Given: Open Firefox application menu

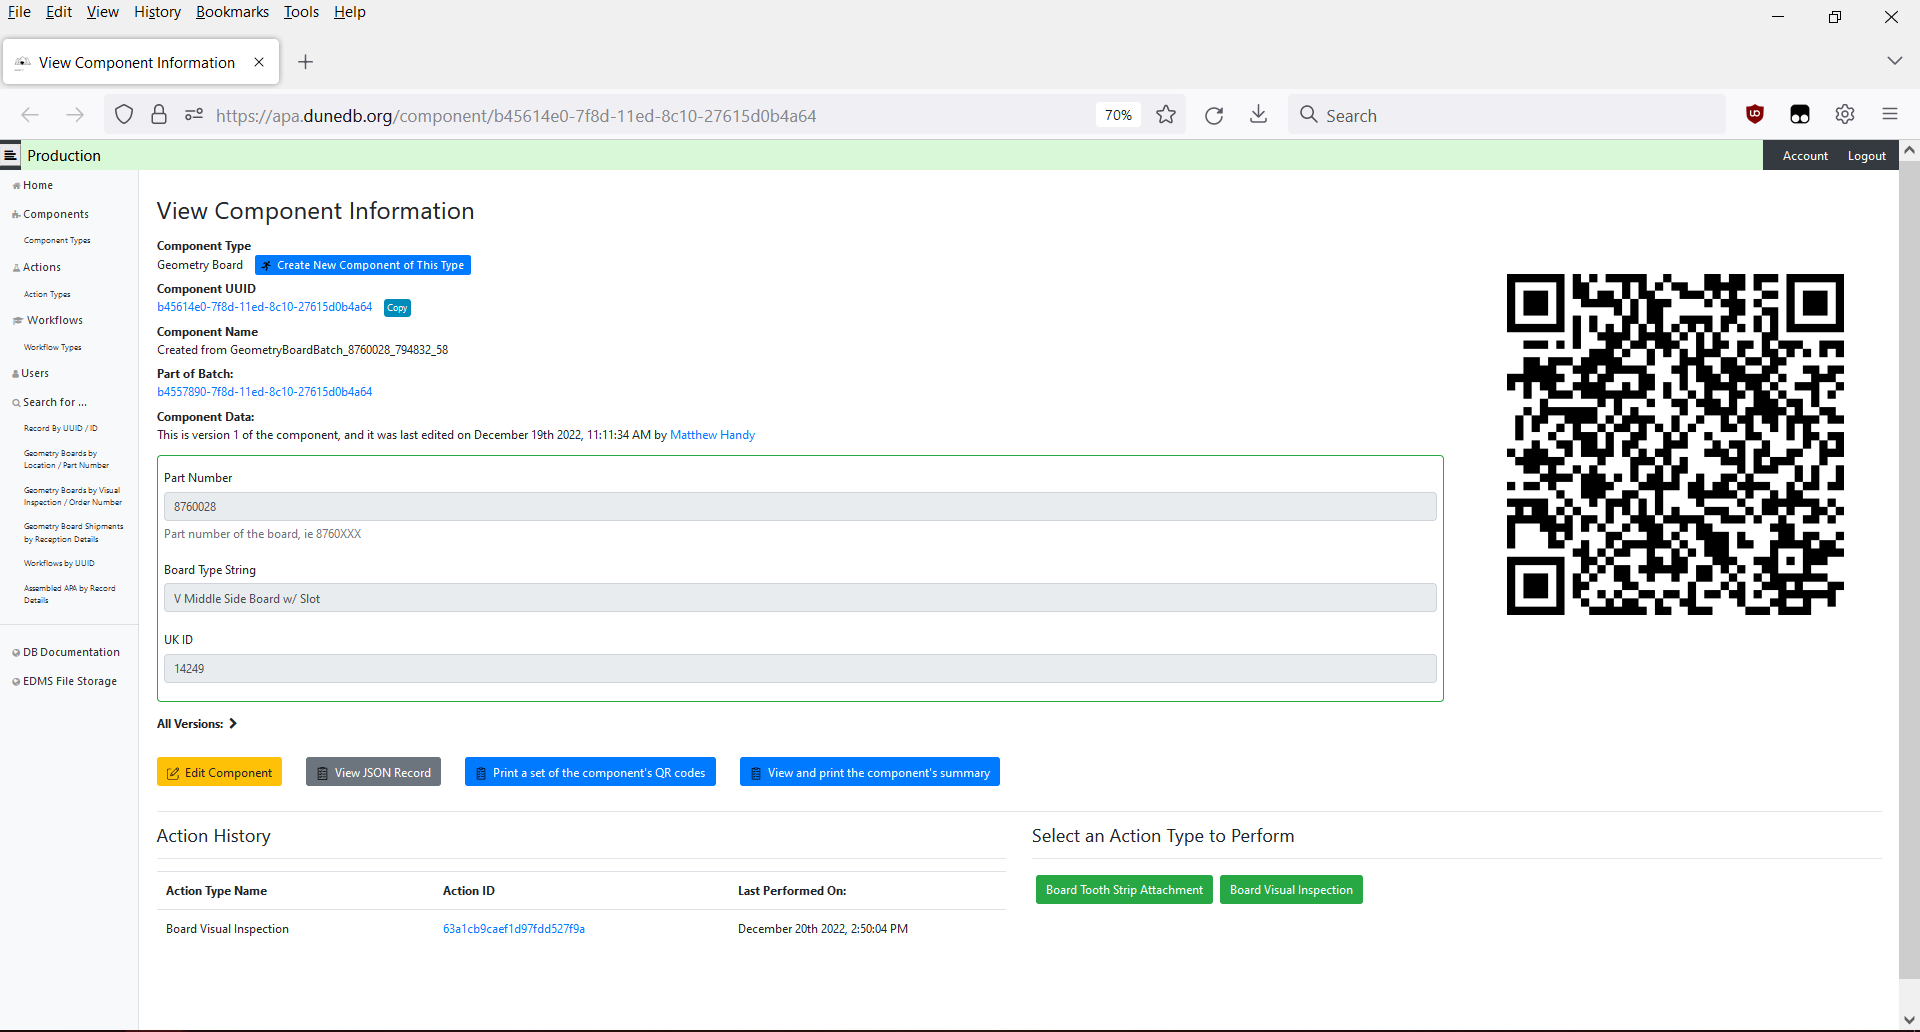Looking at the screenshot, I should pyautogui.click(x=1890, y=114).
